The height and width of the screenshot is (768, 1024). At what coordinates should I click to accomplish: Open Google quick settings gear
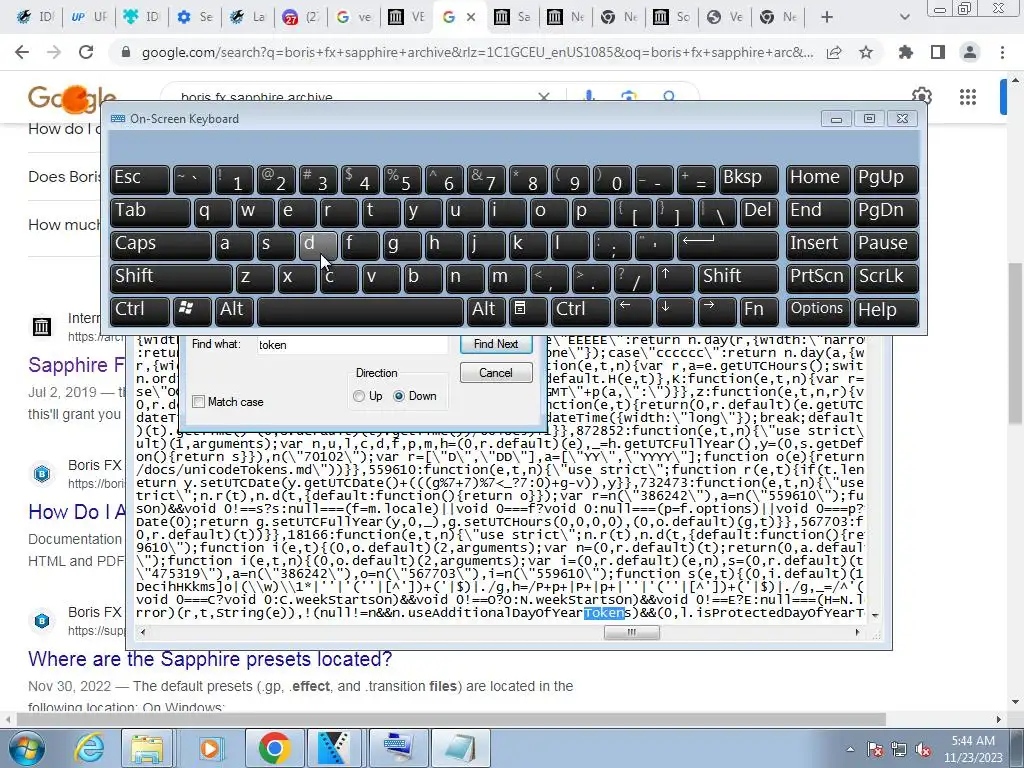coord(921,95)
